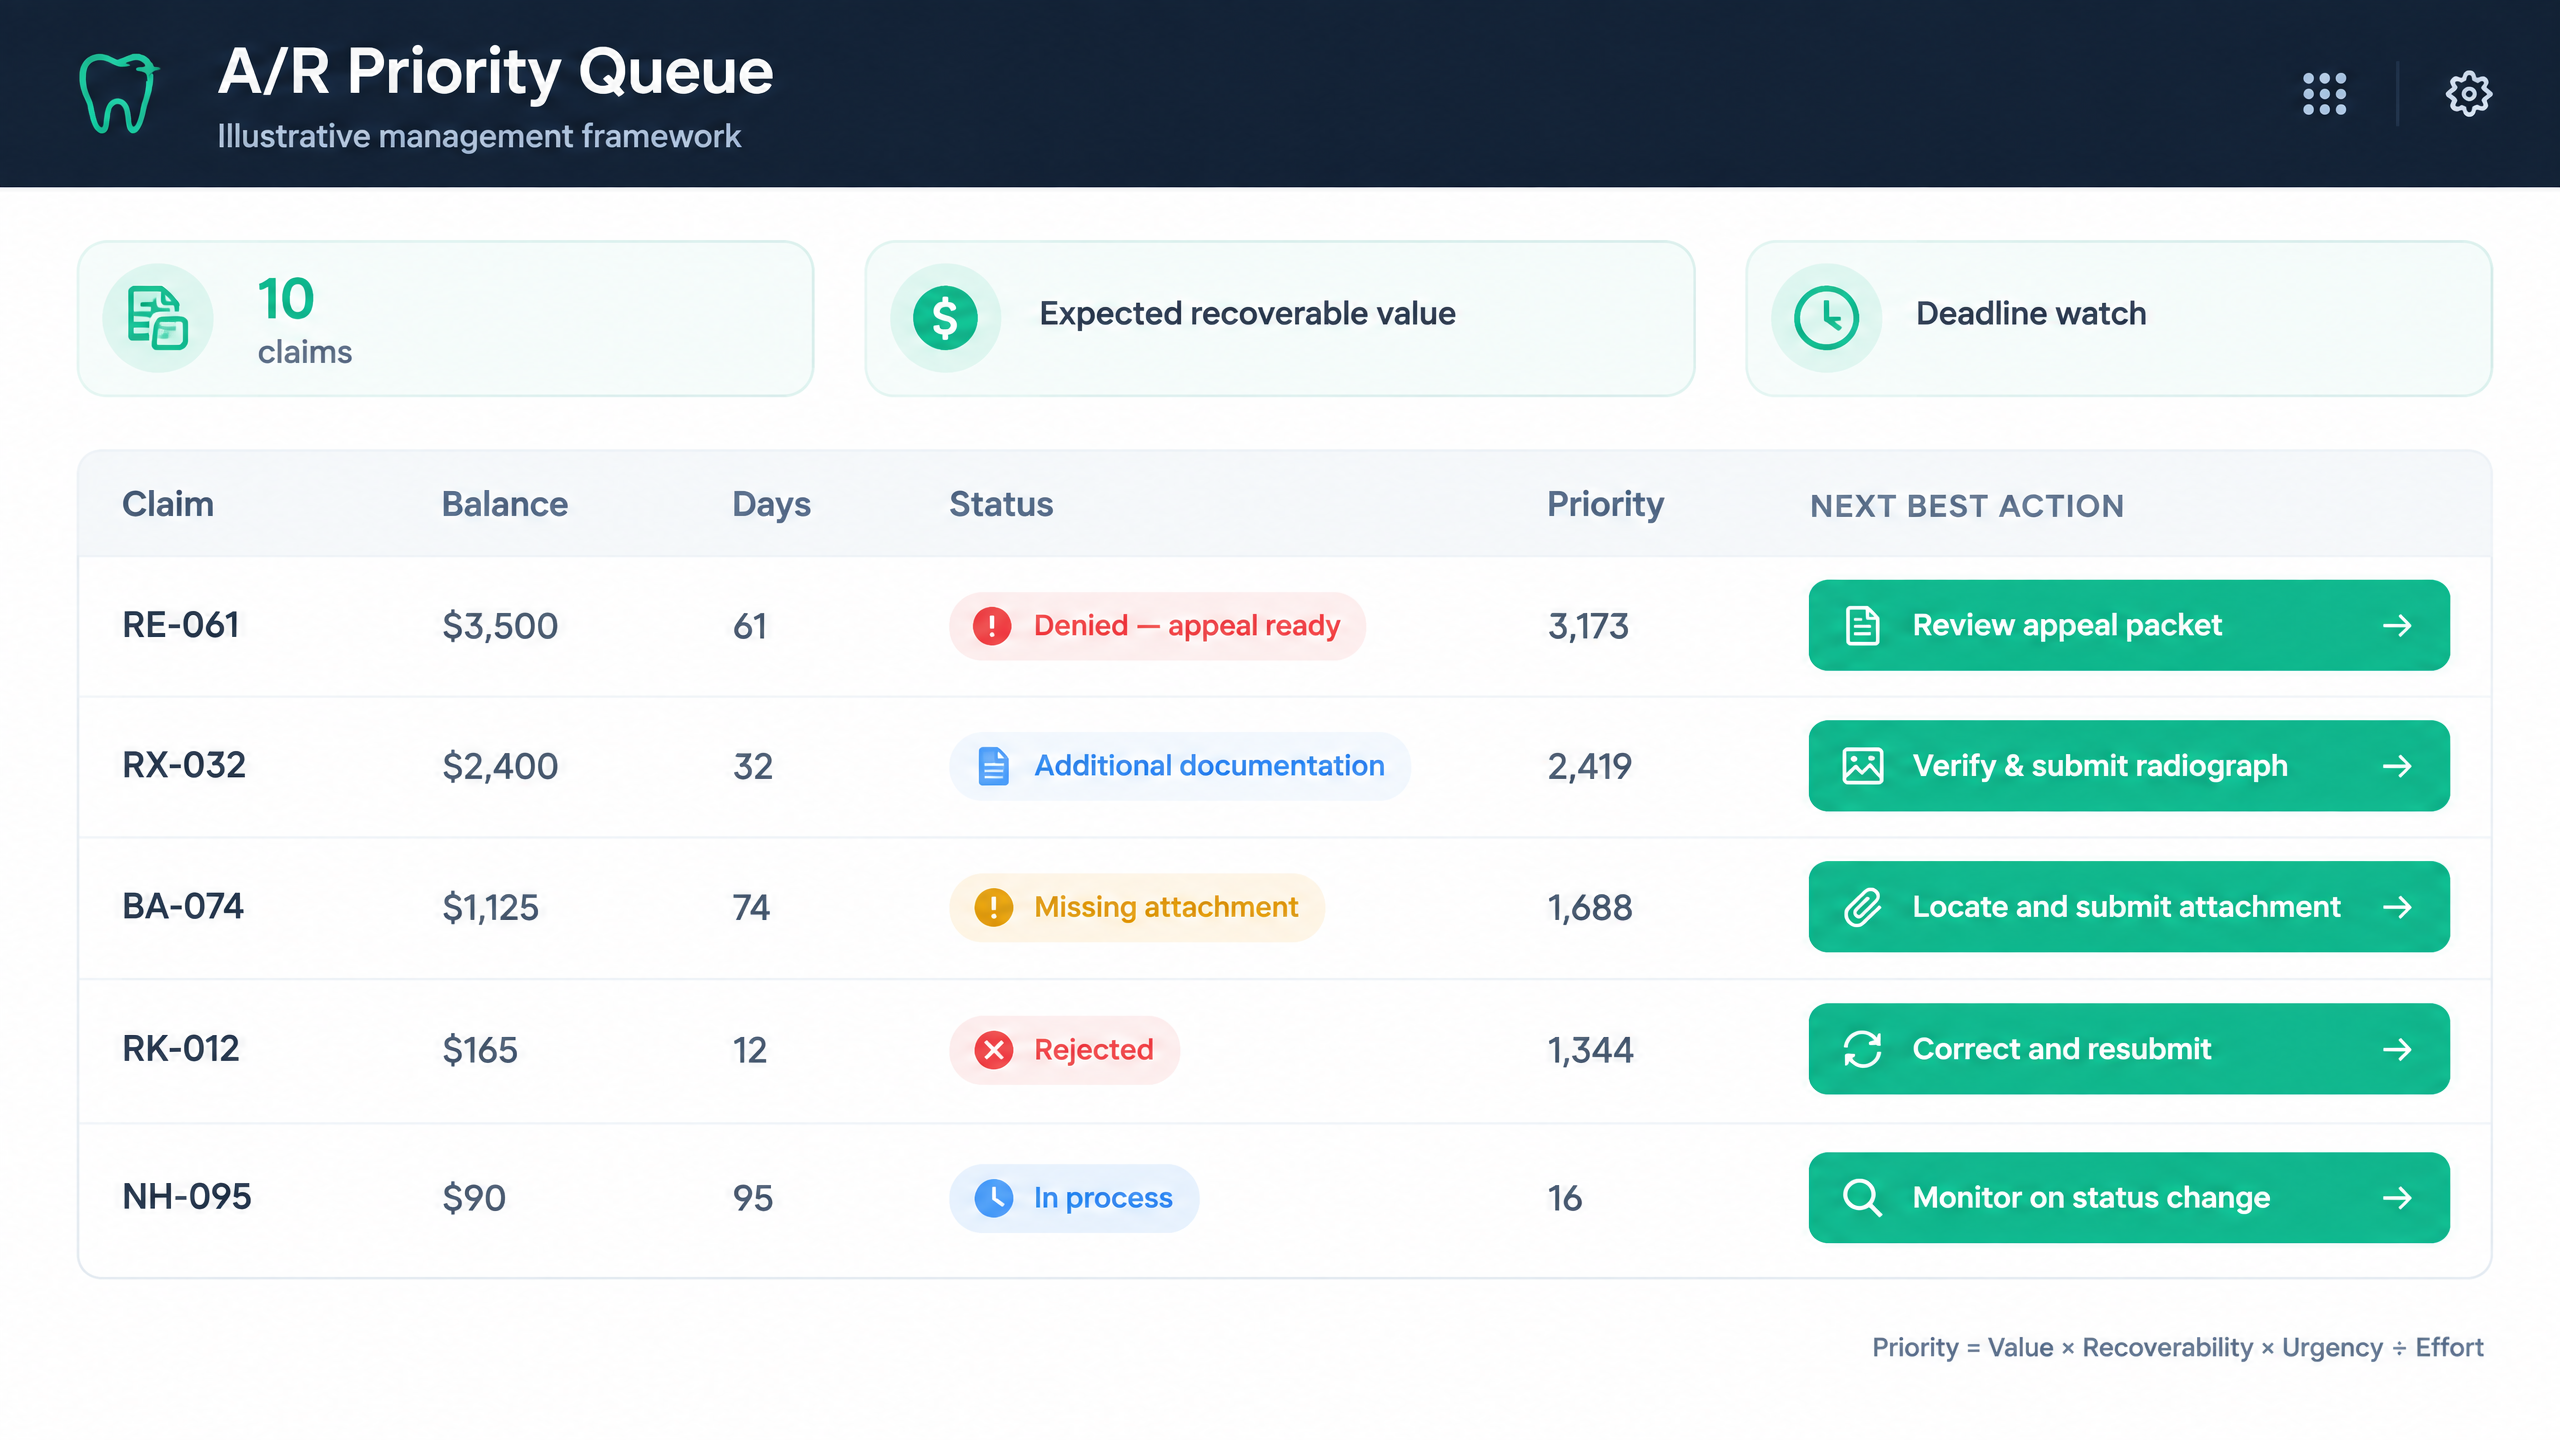Open the apps grid menu icon
2560x1440 pixels.
coord(2324,94)
